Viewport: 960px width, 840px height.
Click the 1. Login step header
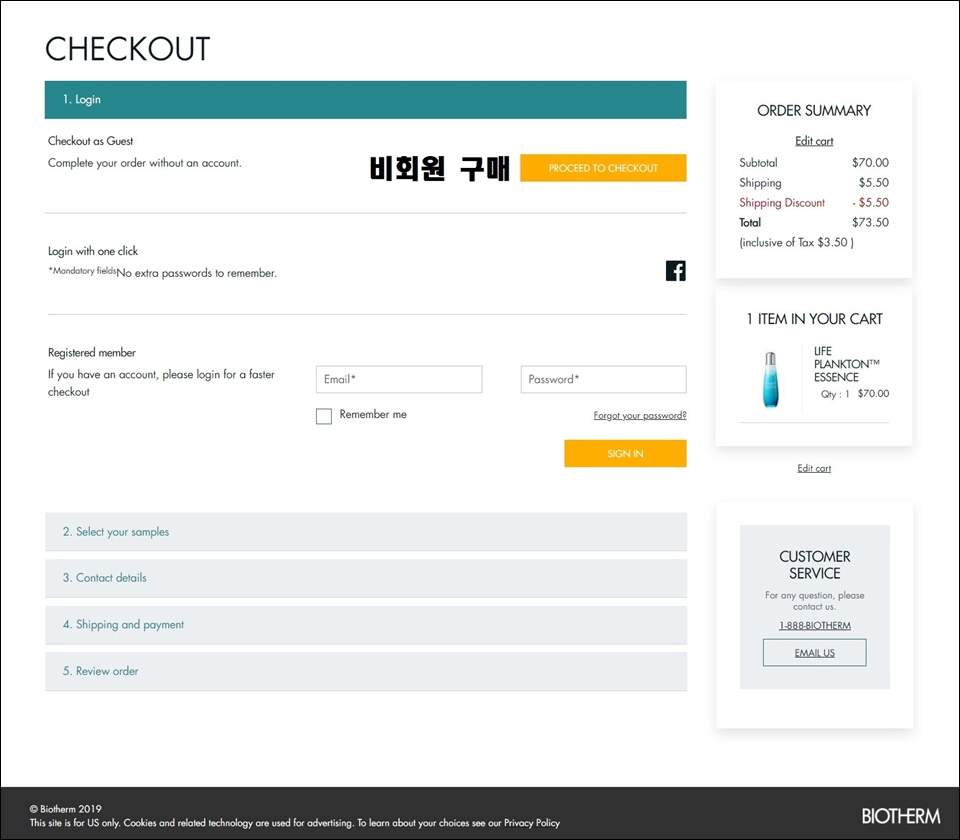(x=366, y=99)
